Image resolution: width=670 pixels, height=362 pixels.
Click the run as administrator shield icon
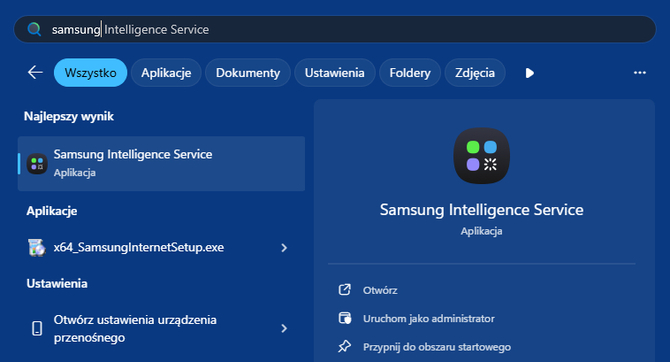tap(345, 318)
